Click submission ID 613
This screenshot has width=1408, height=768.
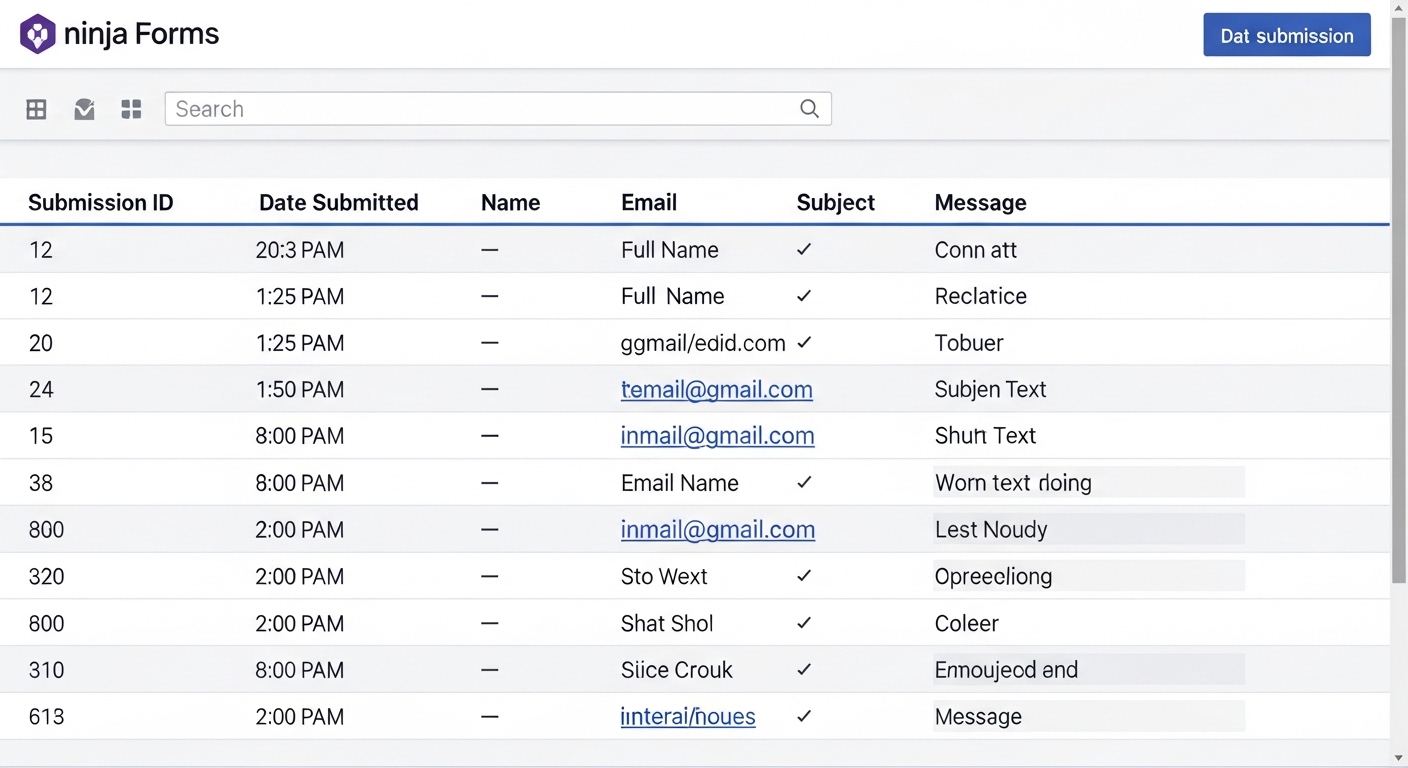(46, 716)
